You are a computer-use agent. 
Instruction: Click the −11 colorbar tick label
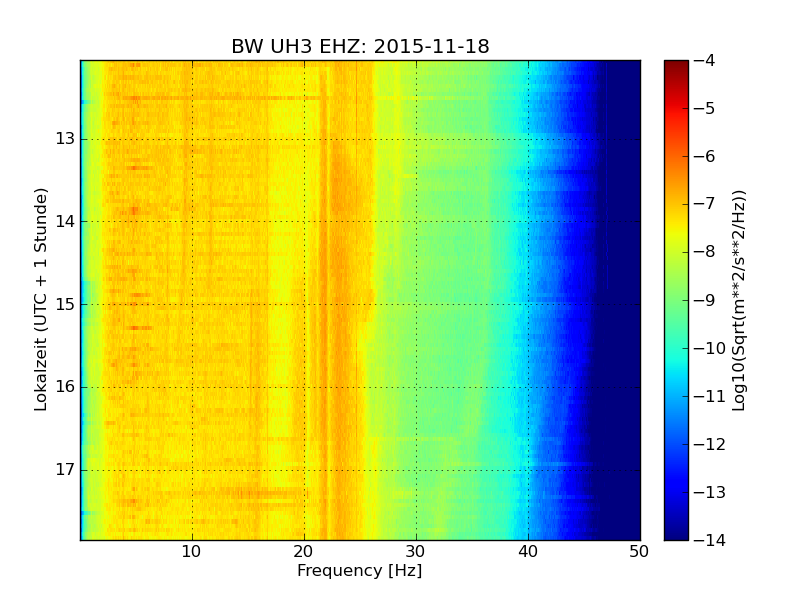pyautogui.click(x=710, y=396)
